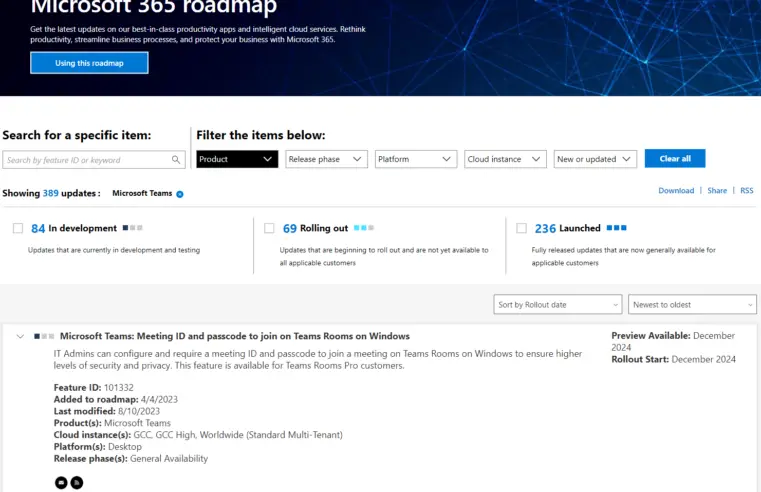Image resolution: width=761 pixels, height=492 pixels.
Task: Click the Launched status squares icon
Action: pyautogui.click(x=617, y=228)
